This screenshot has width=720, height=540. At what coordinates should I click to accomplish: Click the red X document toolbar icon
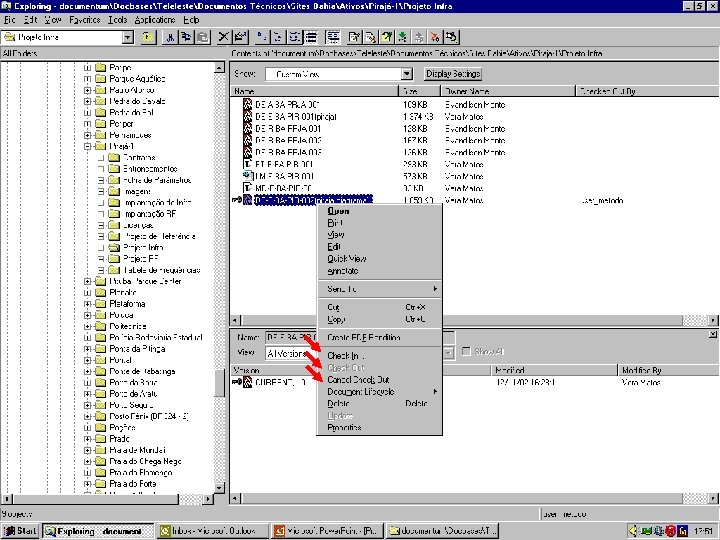tap(435, 37)
